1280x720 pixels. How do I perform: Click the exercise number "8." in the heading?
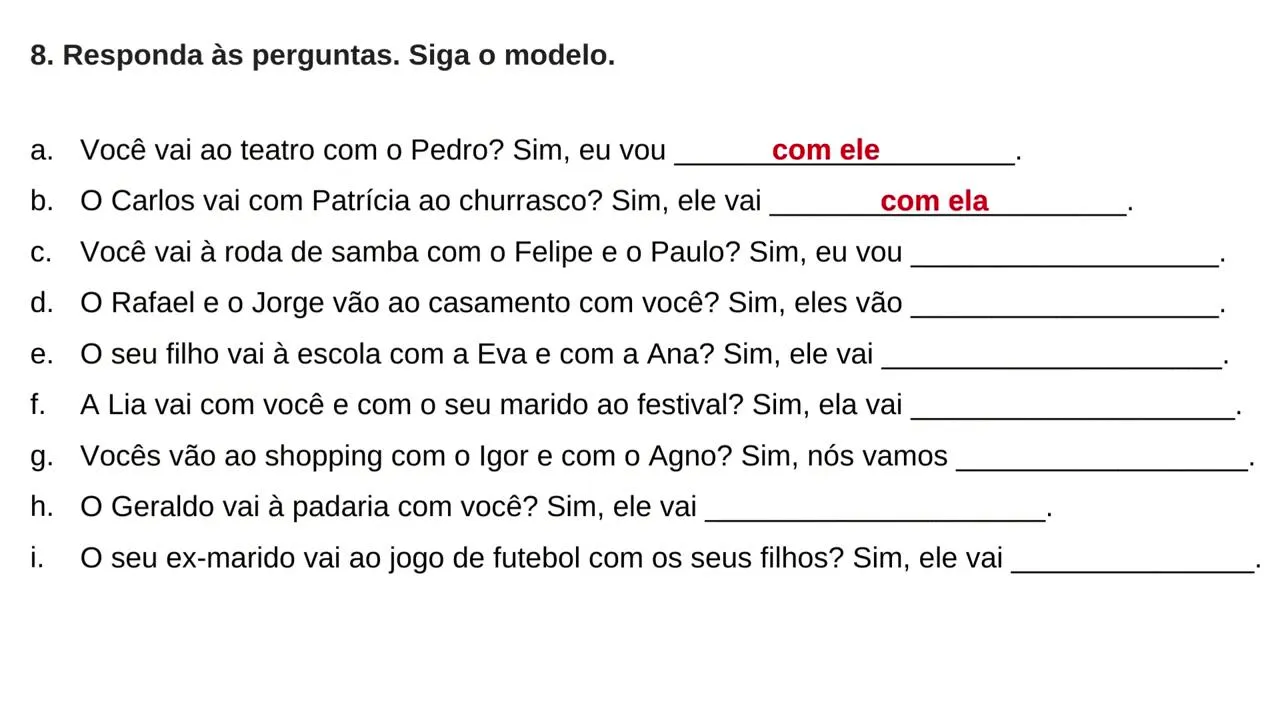[41, 56]
